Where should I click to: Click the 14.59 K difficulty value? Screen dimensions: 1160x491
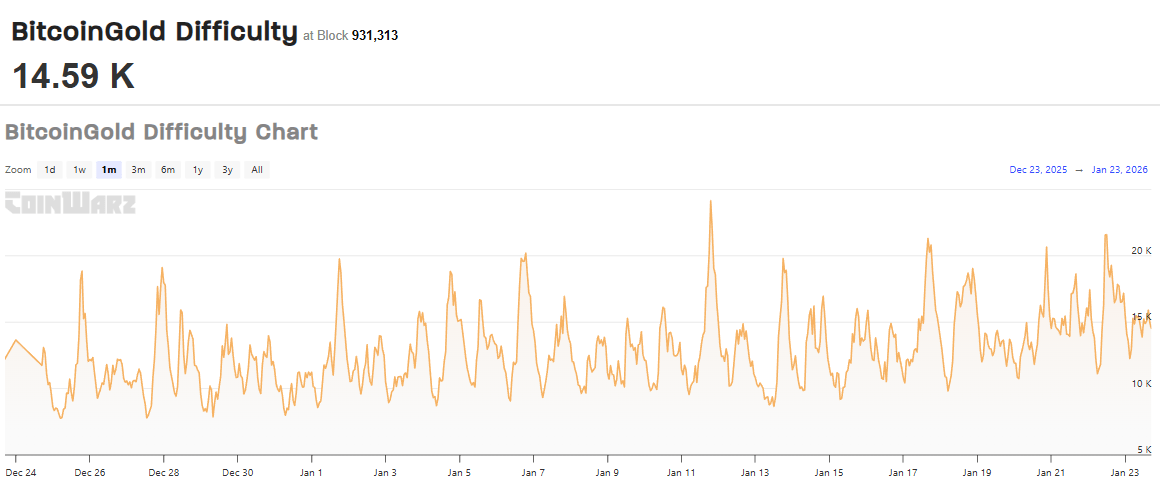[x=73, y=76]
